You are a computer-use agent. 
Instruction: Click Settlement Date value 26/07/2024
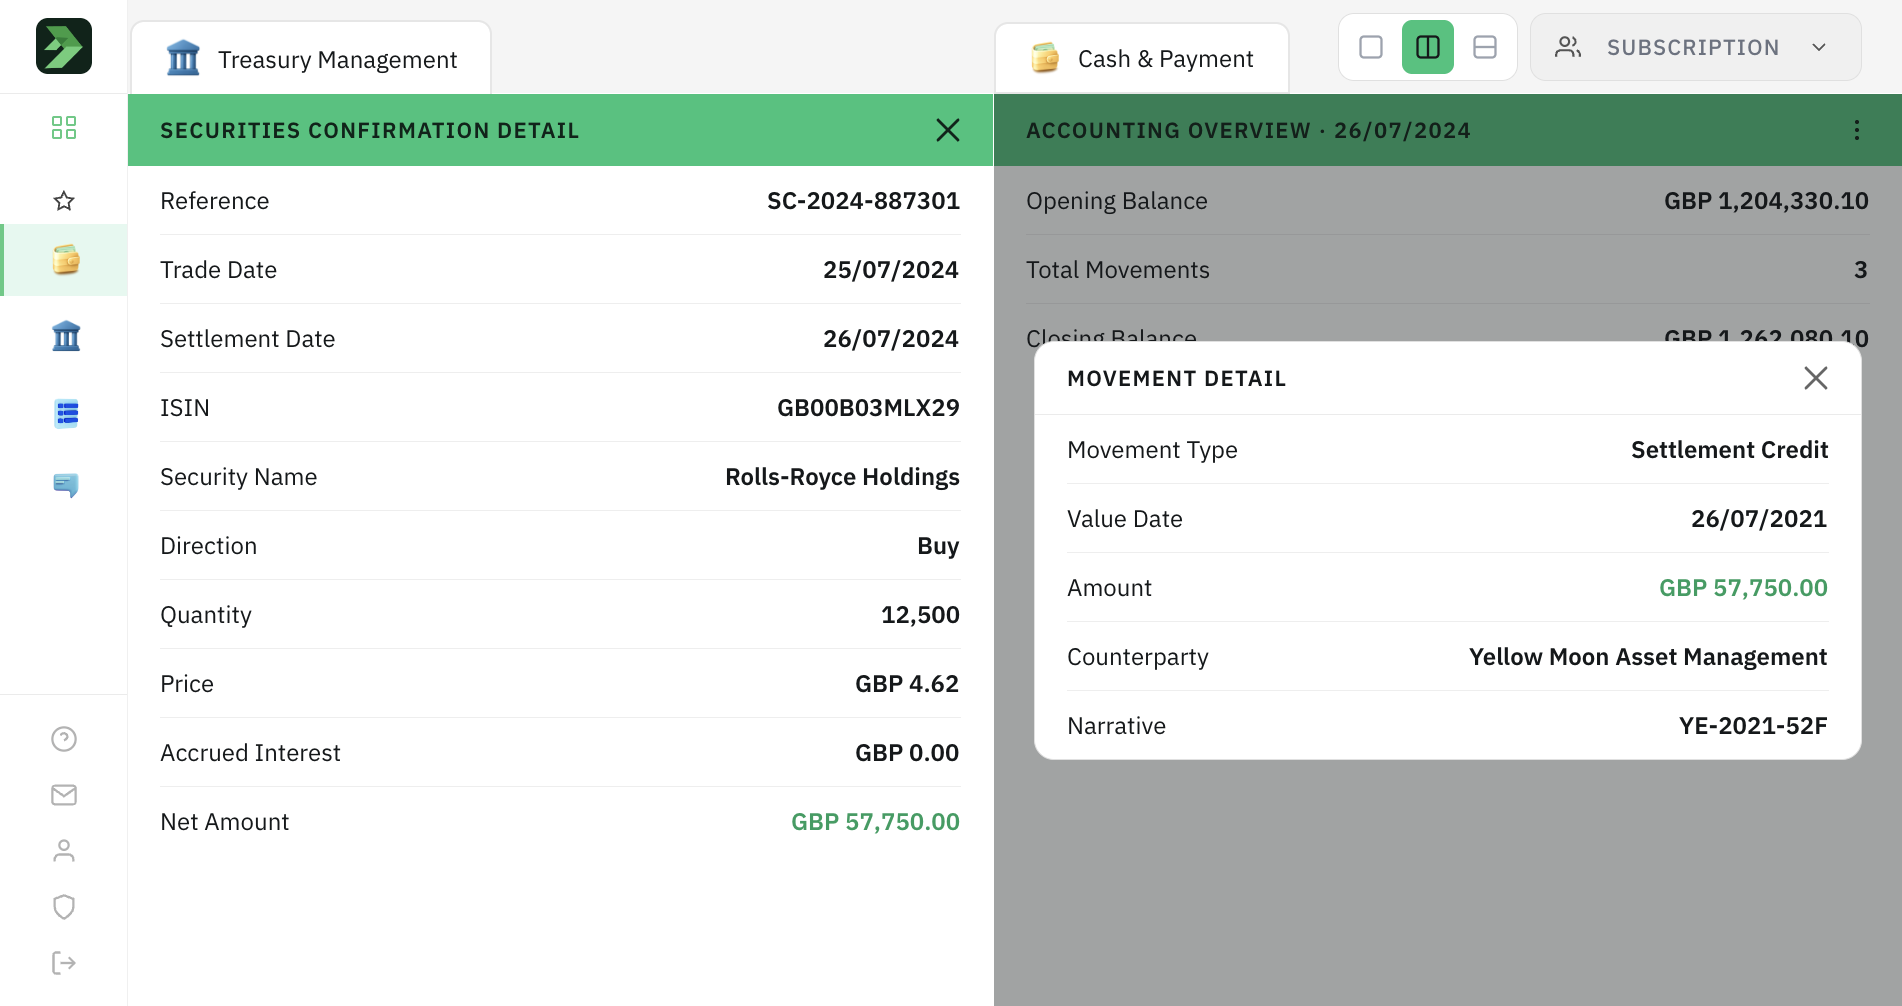(x=891, y=339)
